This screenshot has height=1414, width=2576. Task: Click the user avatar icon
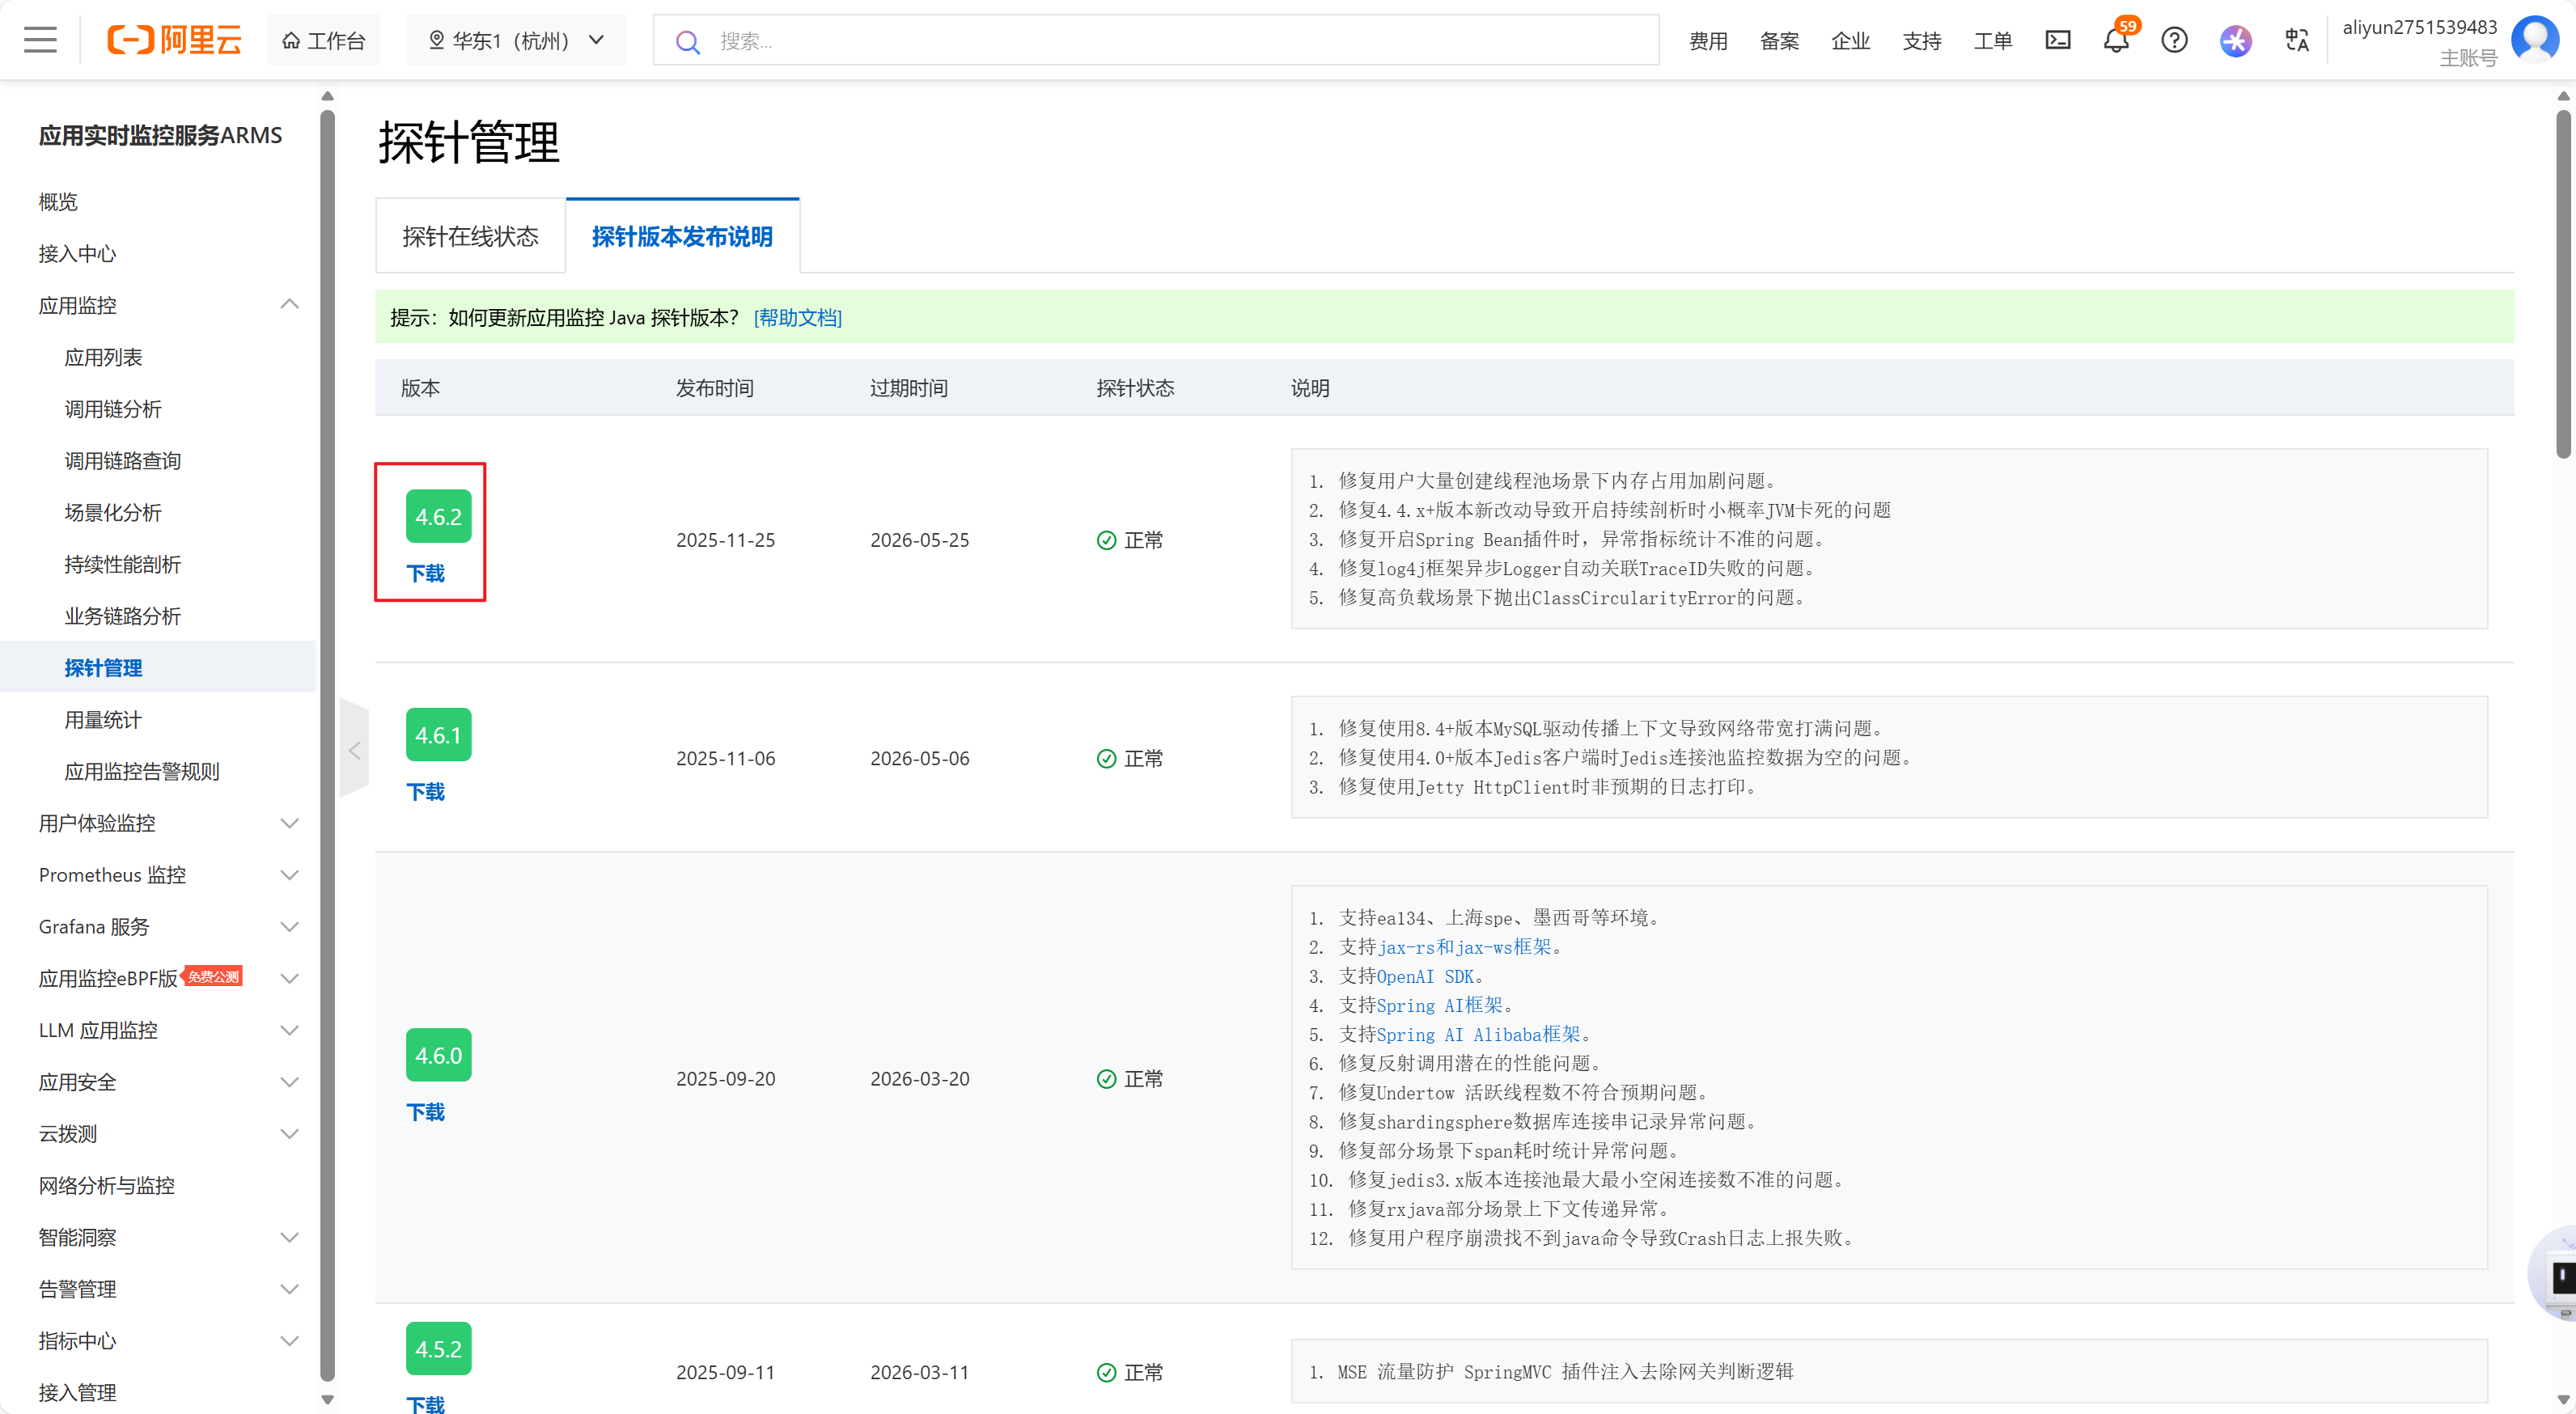2534,40
